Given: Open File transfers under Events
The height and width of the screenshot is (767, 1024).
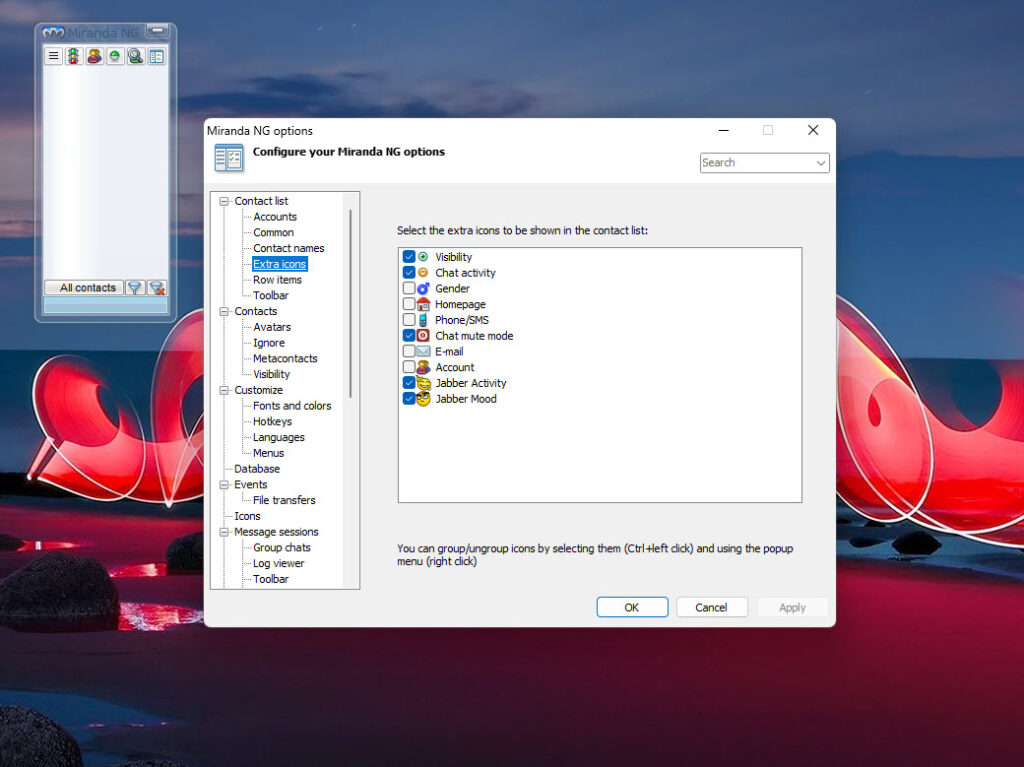Looking at the screenshot, I should coord(284,500).
